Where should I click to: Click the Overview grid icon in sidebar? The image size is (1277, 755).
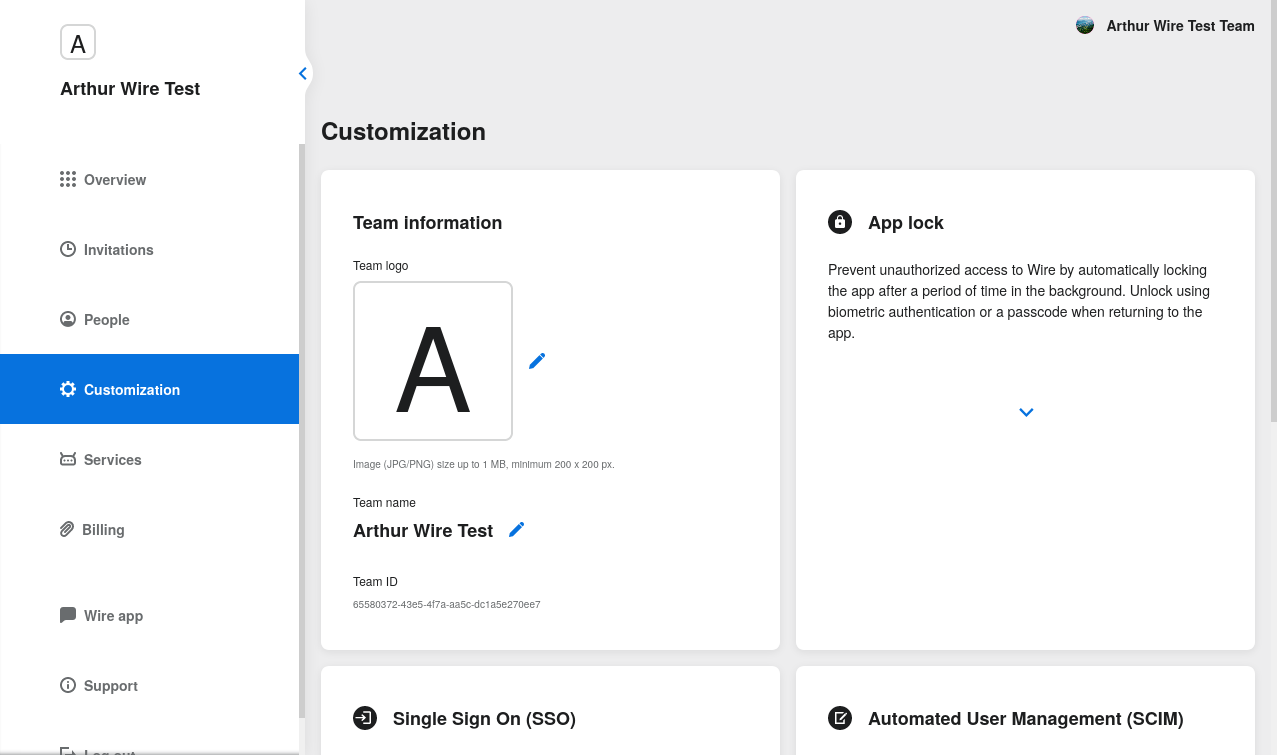[68, 179]
